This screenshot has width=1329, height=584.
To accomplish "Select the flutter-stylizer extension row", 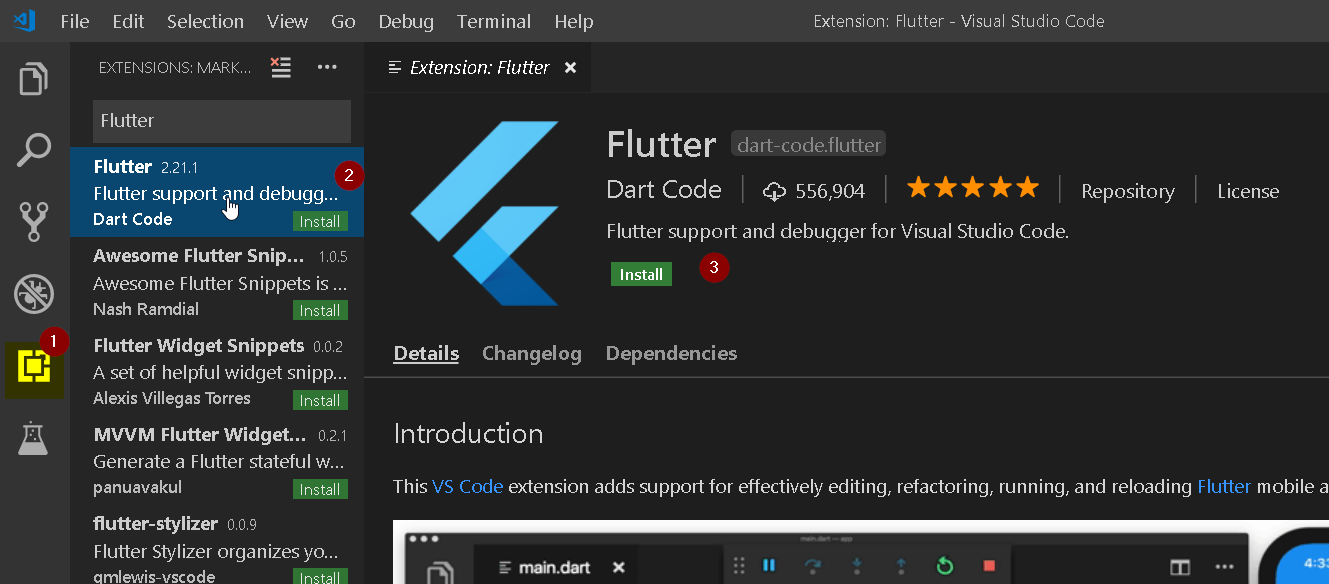I will pos(217,545).
